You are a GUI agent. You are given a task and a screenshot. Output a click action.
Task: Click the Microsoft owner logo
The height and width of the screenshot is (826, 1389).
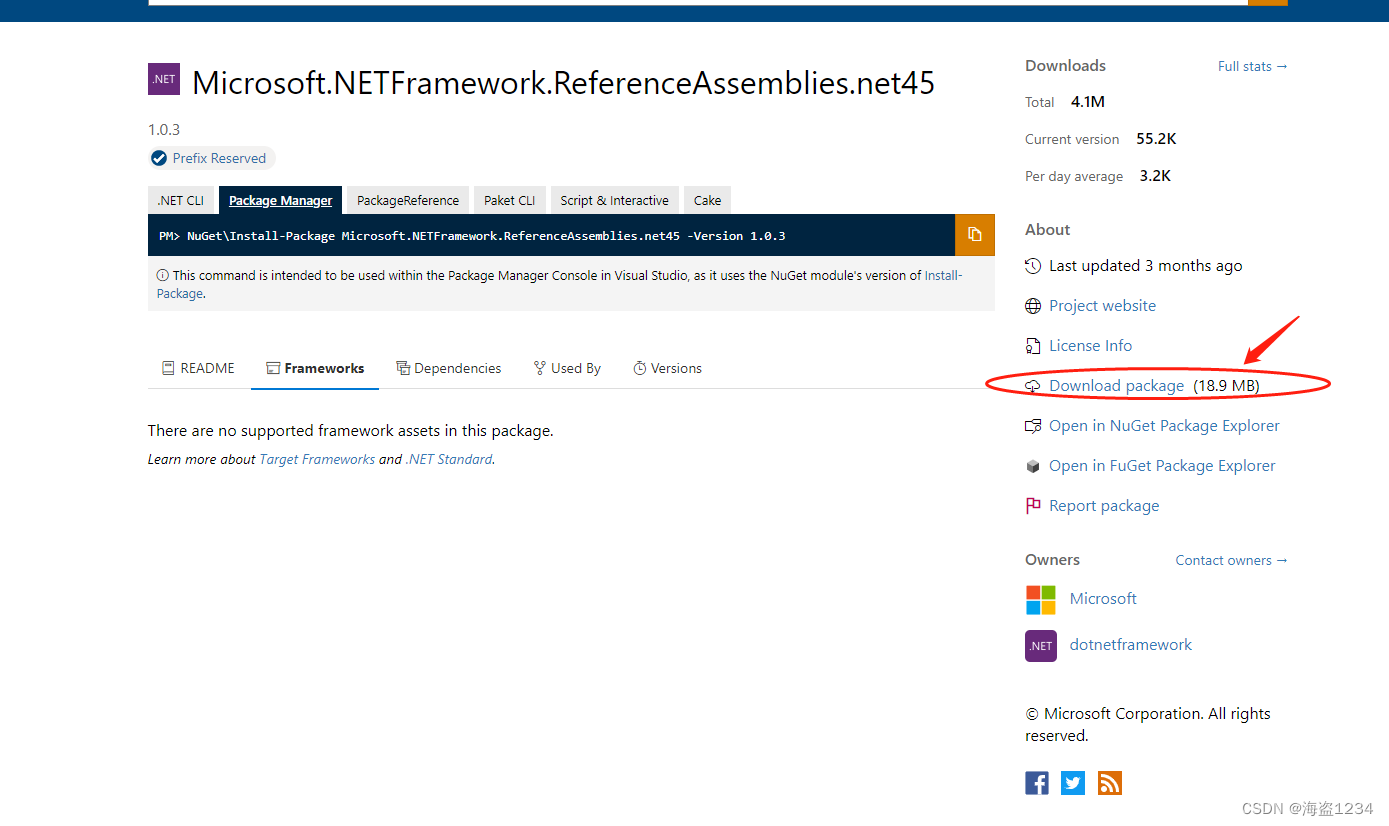pos(1040,599)
